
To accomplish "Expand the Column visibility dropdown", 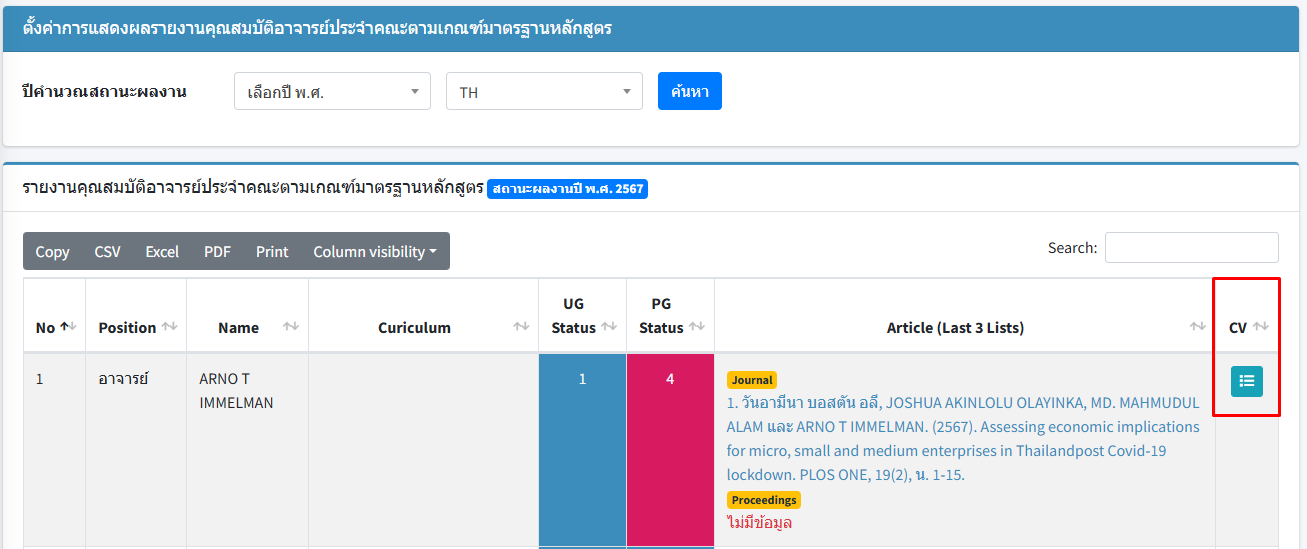I will click(x=375, y=252).
